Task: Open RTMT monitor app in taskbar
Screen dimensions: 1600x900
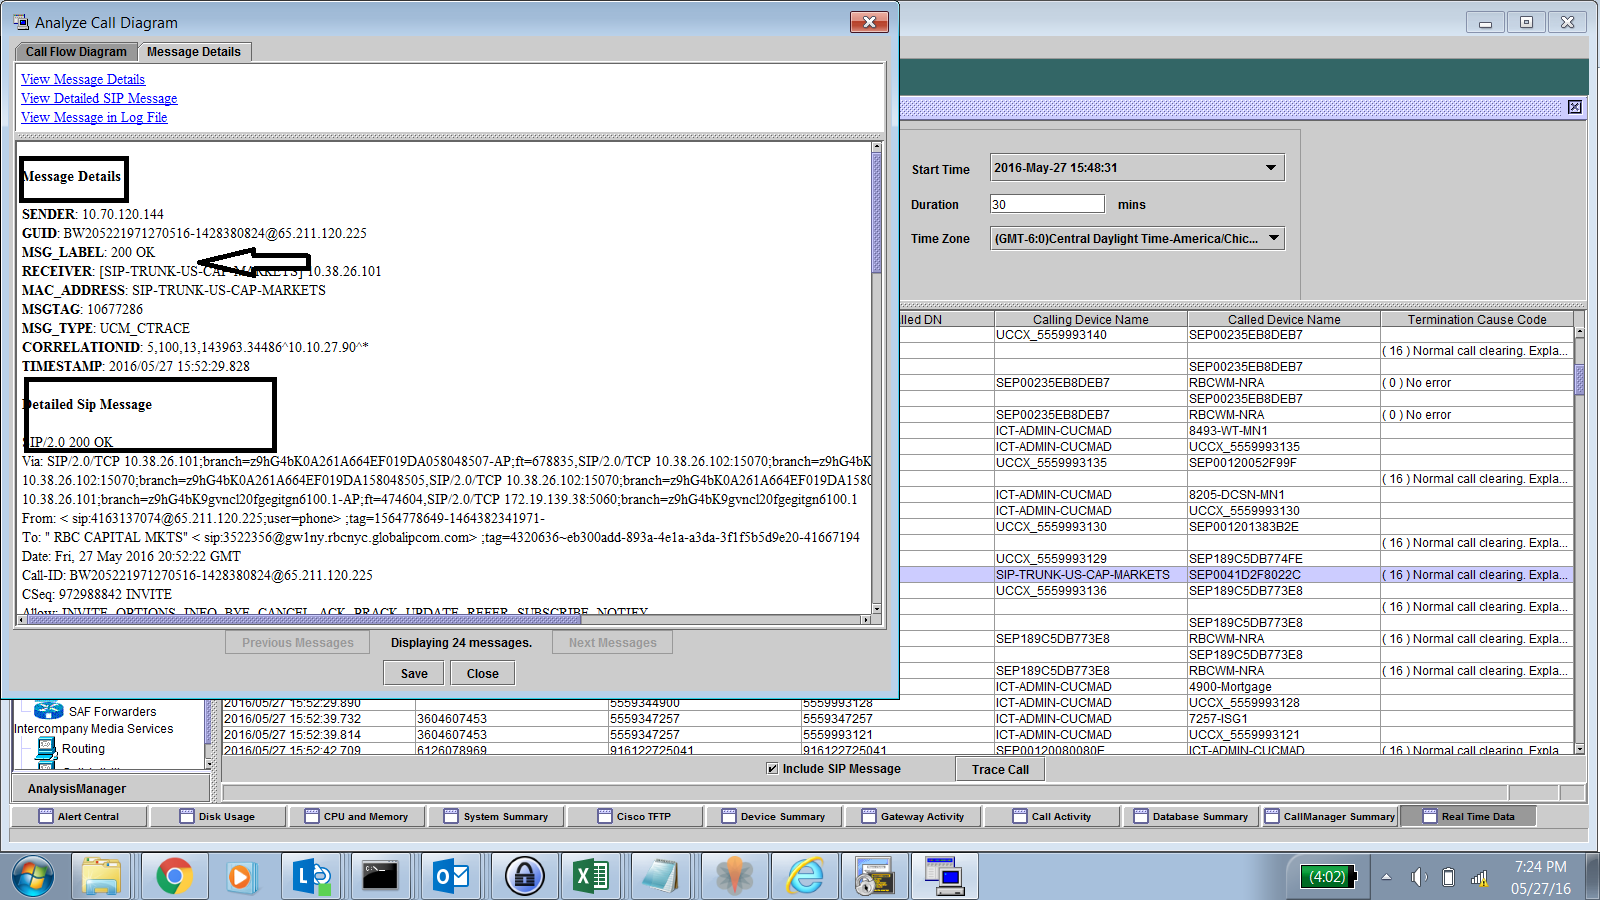Action: [x=944, y=877]
